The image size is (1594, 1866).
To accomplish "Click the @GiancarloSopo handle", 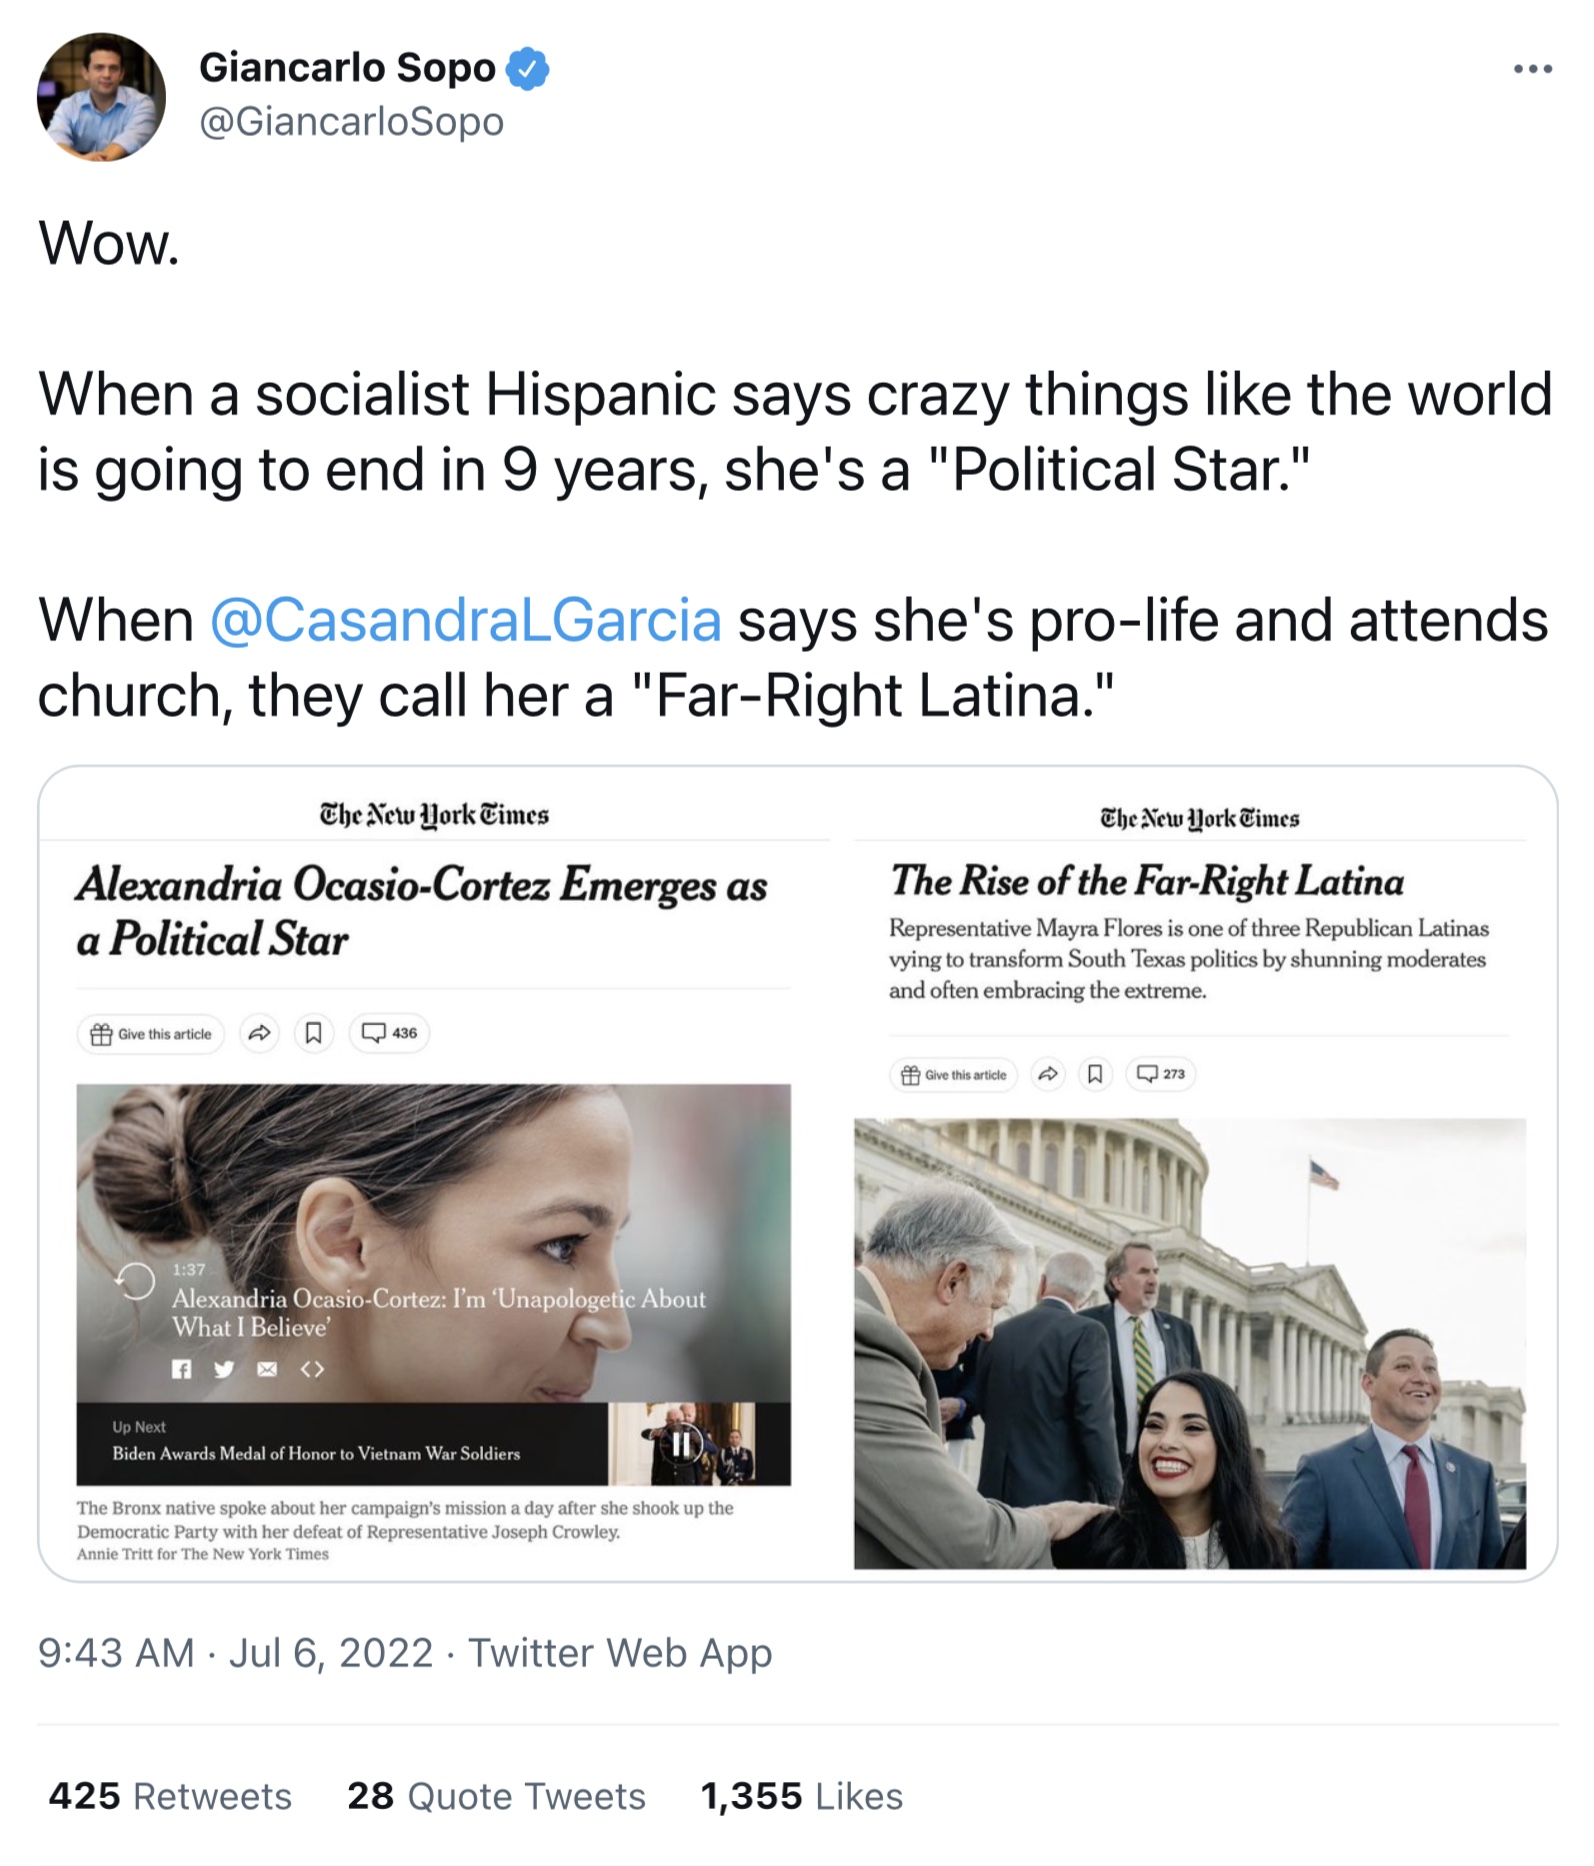I will pos(351,122).
